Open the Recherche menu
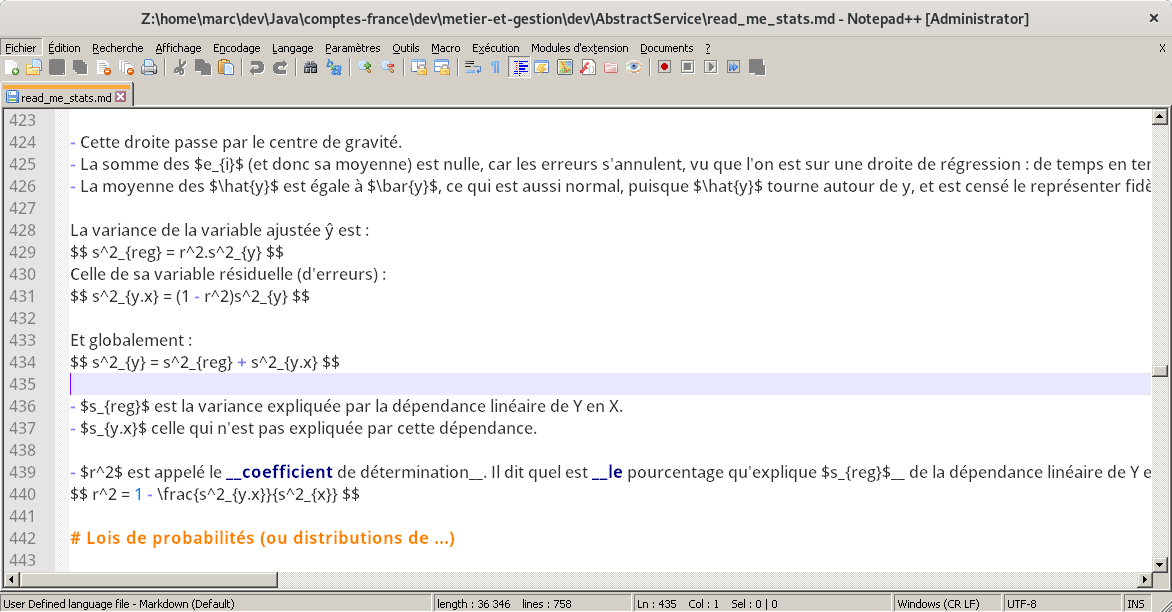 tap(117, 48)
